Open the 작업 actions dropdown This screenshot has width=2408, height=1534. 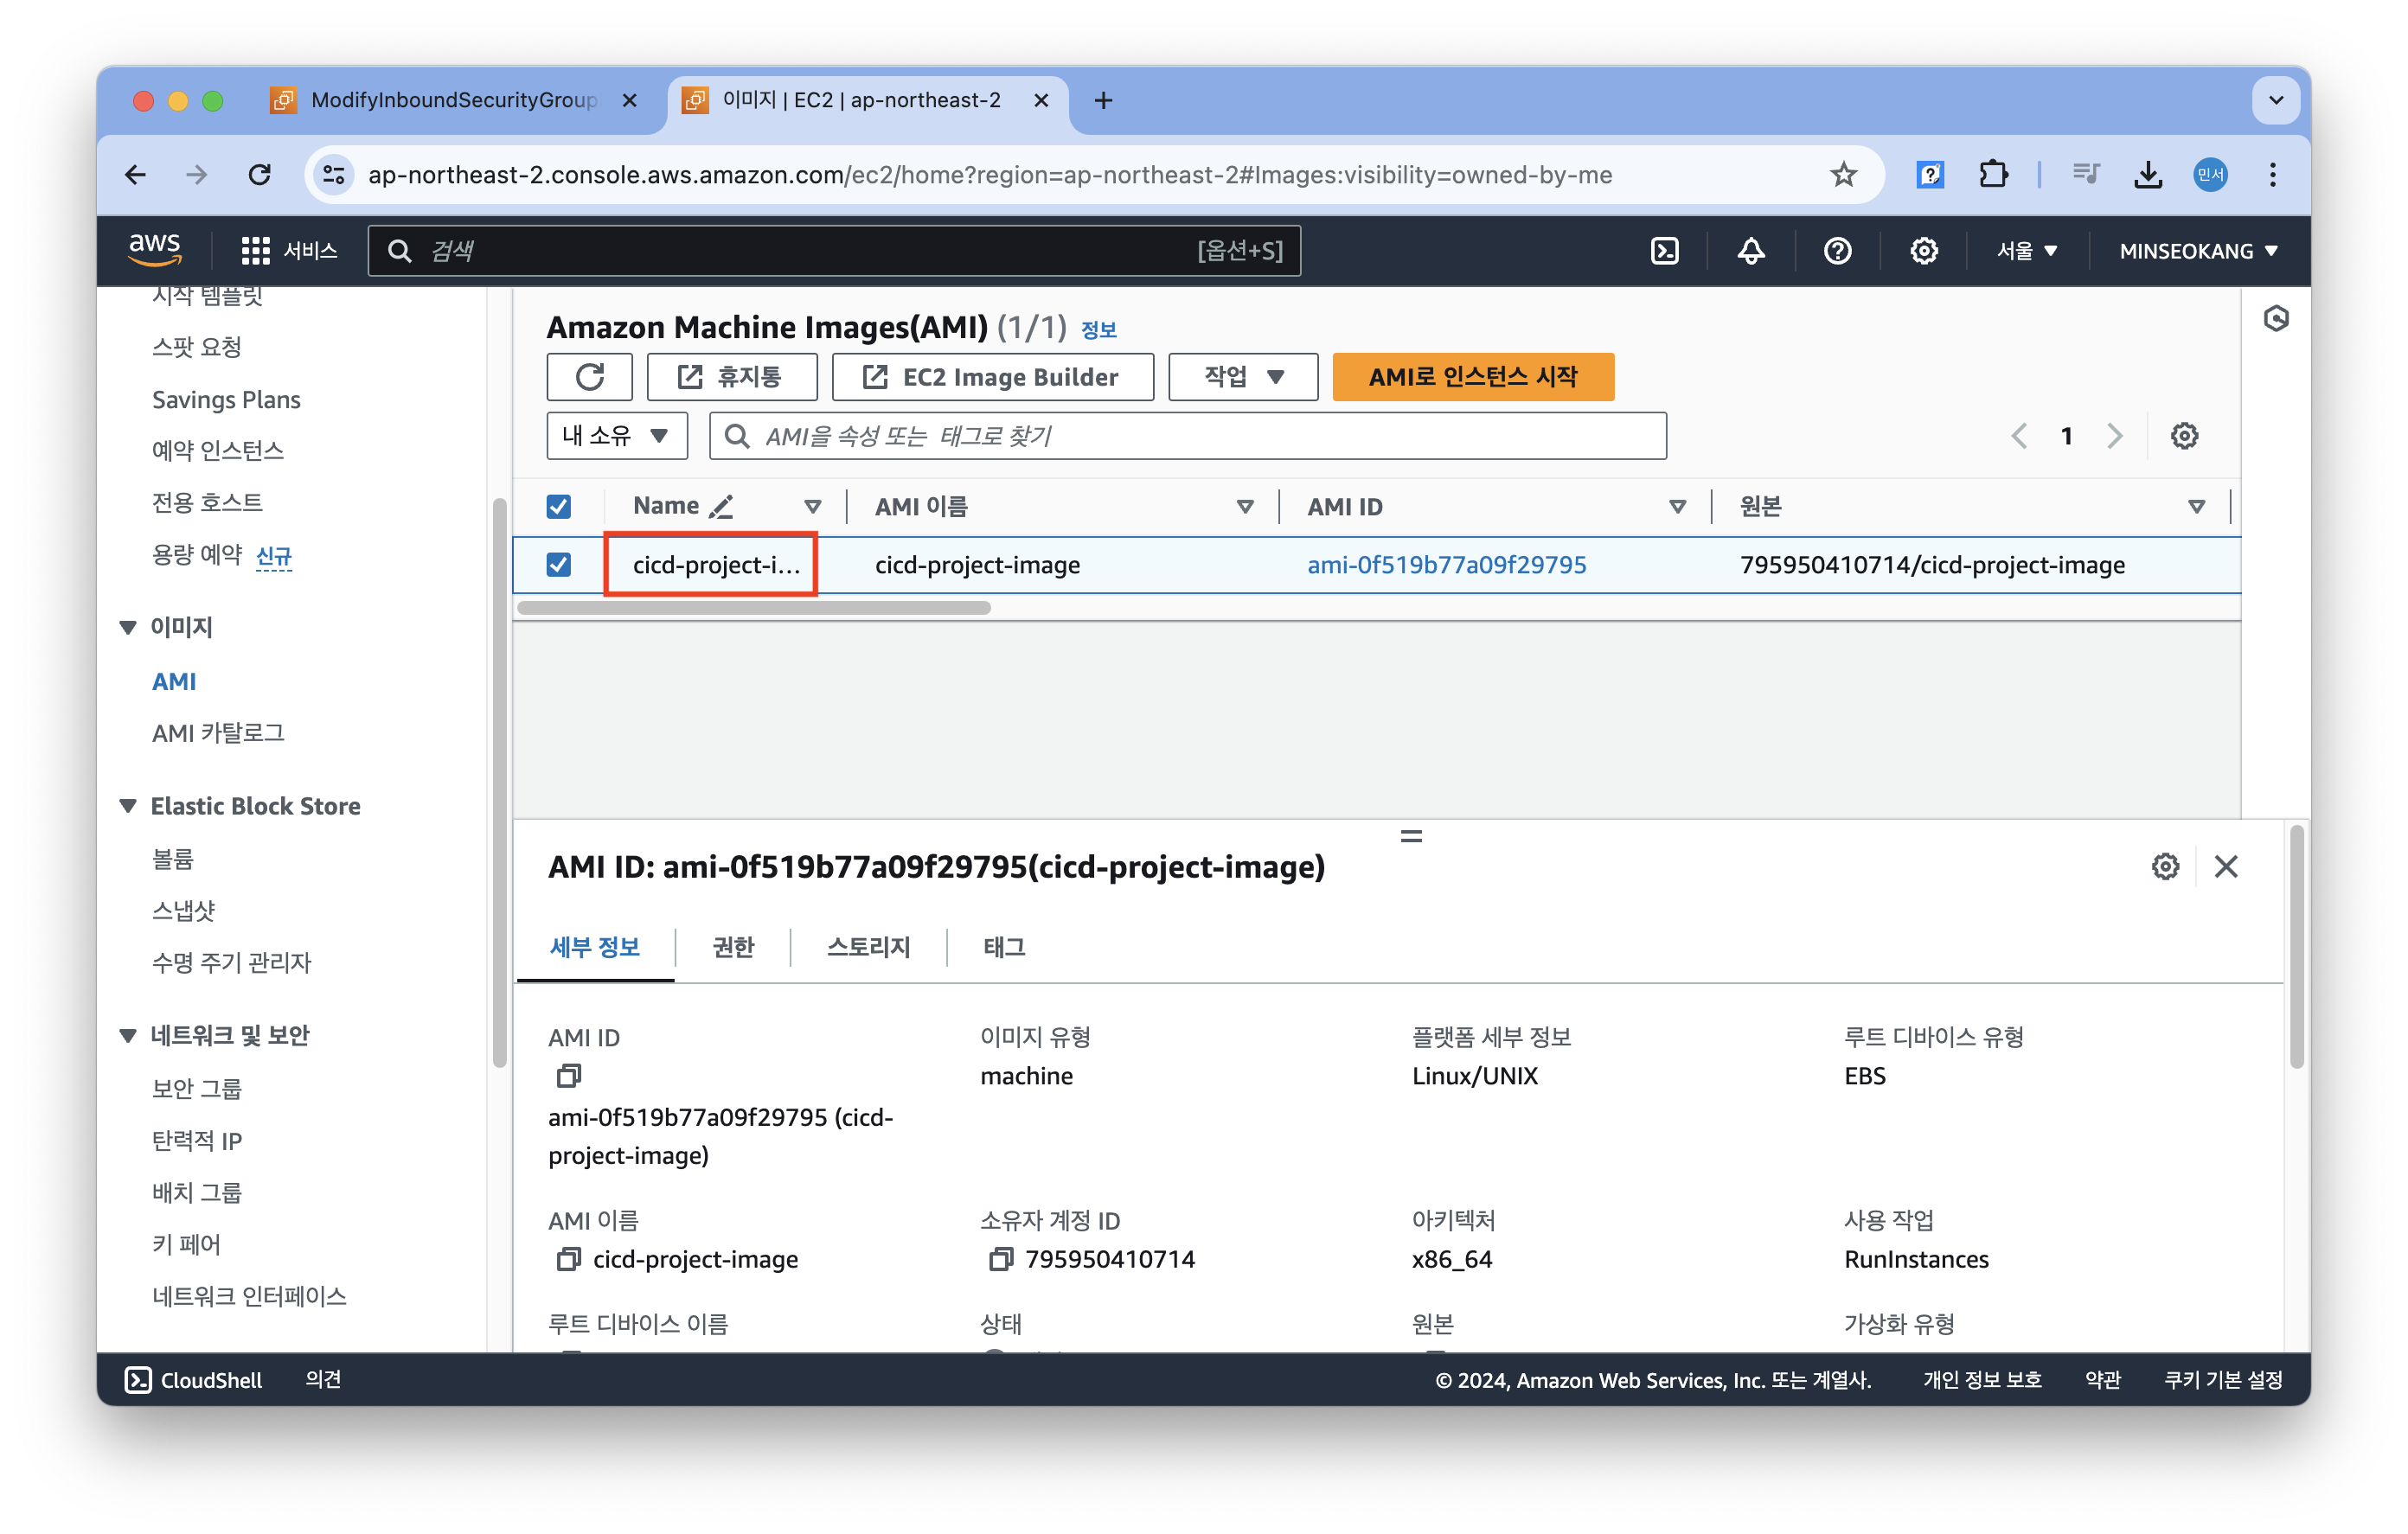click(1243, 377)
